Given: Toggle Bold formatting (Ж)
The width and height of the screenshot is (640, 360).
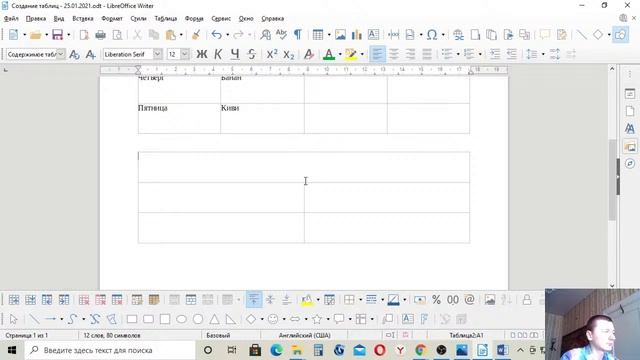Looking at the screenshot, I should 202,54.
